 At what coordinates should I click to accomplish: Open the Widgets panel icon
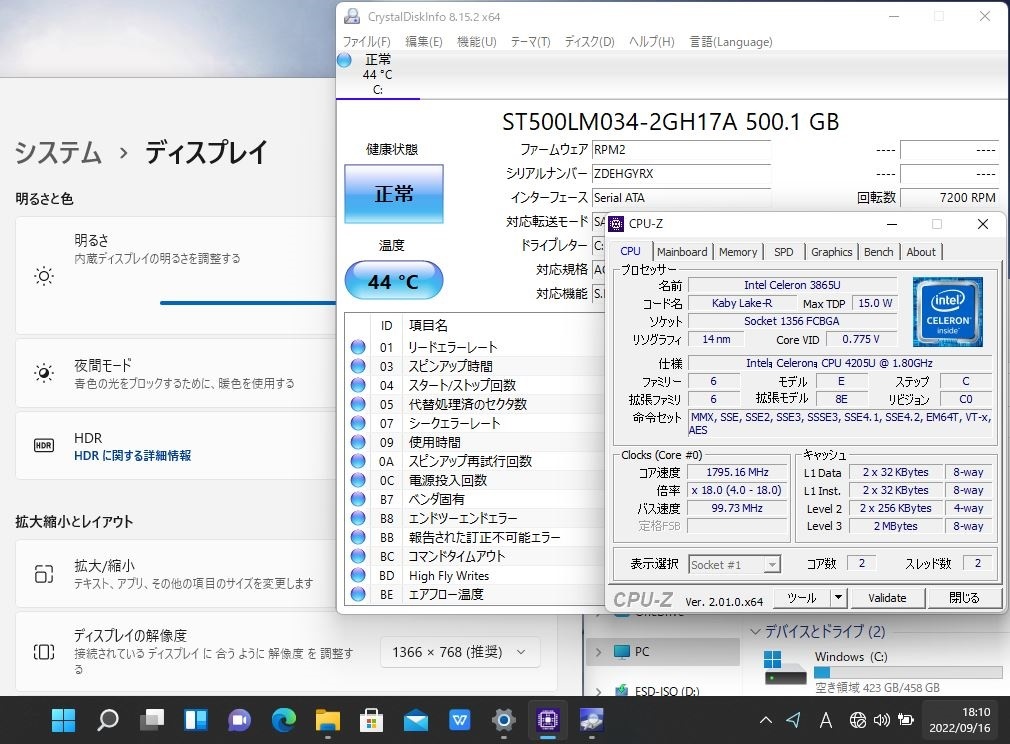click(x=196, y=720)
